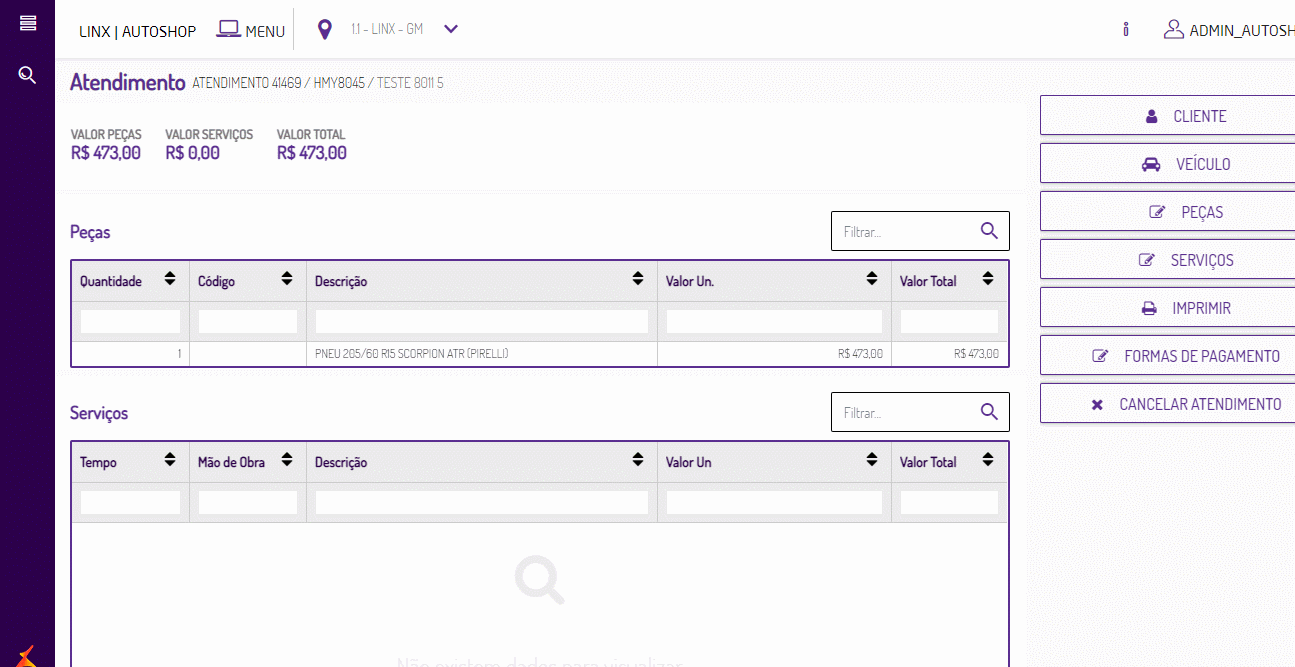Open the ADMIN_AUTOSHOP user profile icon
Screen dimensions: 1295x667
point(1174,30)
